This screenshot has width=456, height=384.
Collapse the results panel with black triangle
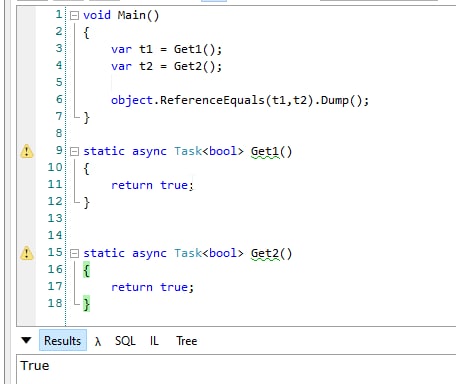tap(26, 340)
